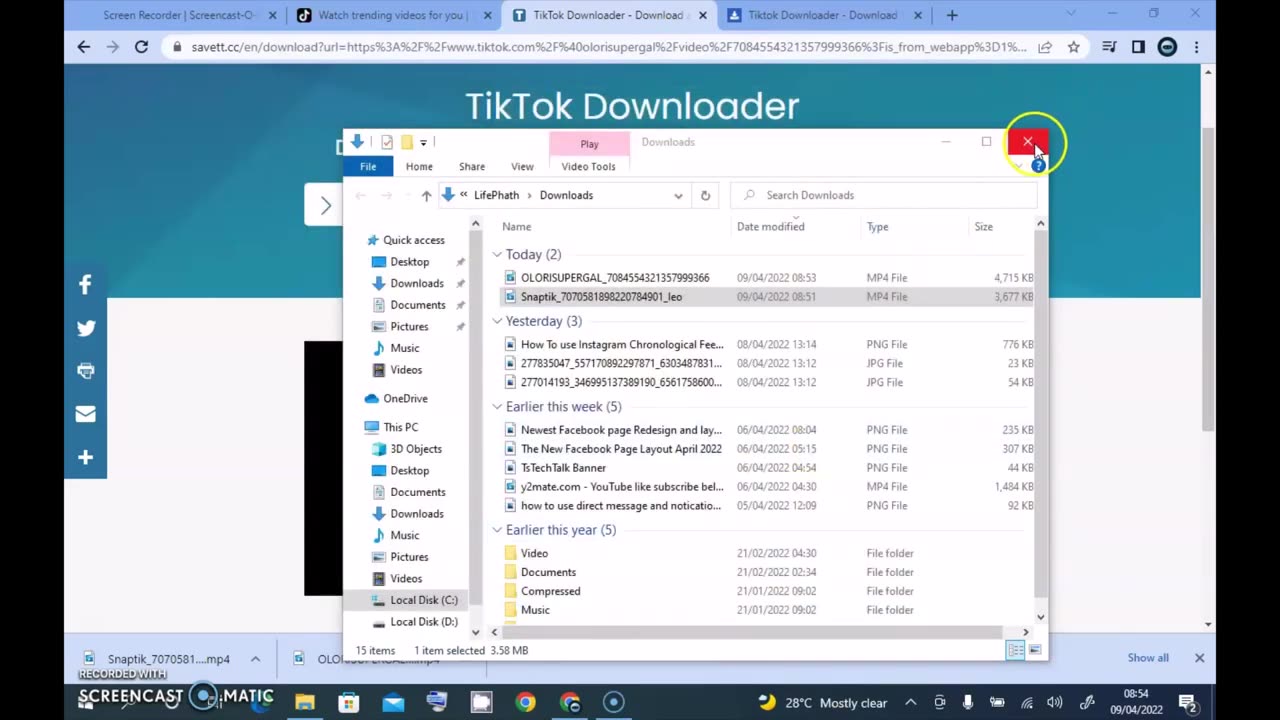The width and height of the screenshot is (1280, 720).
Task: Click the white arrow button on the webpage
Action: 324,206
